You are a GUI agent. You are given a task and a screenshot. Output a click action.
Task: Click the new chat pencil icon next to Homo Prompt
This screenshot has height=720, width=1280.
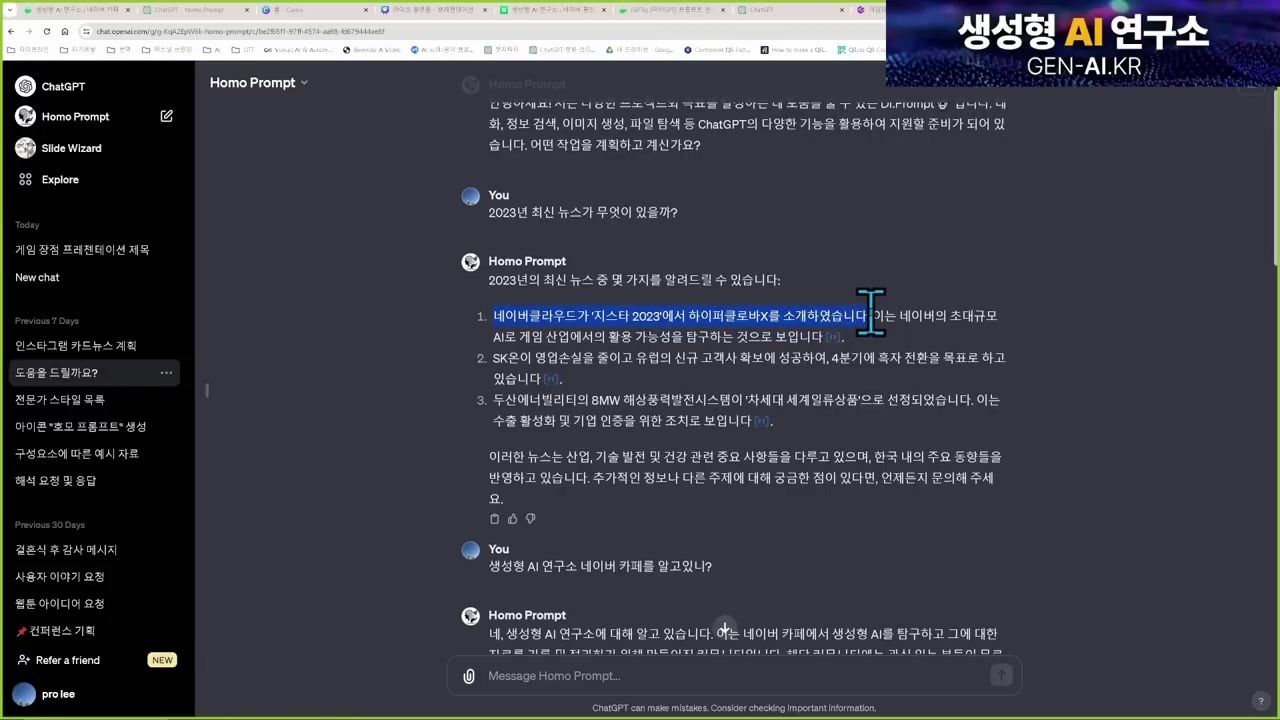pyautogui.click(x=166, y=116)
